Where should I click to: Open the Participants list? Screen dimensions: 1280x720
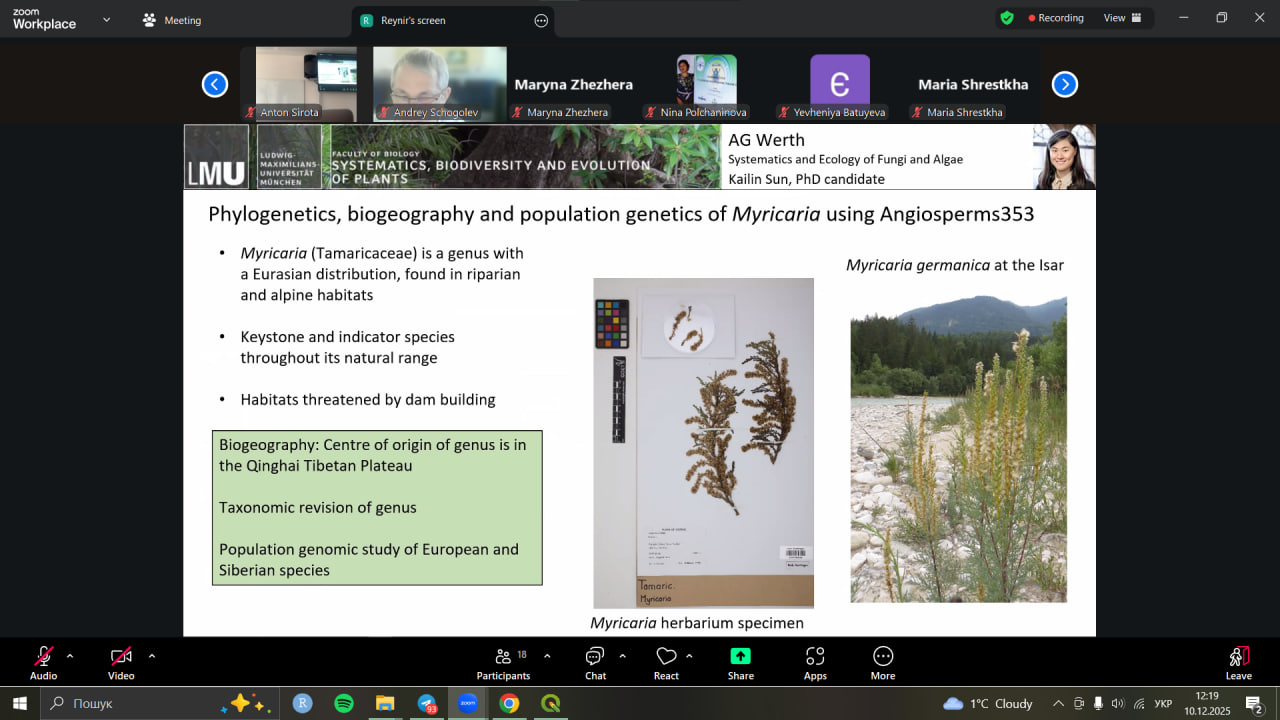[x=504, y=662]
